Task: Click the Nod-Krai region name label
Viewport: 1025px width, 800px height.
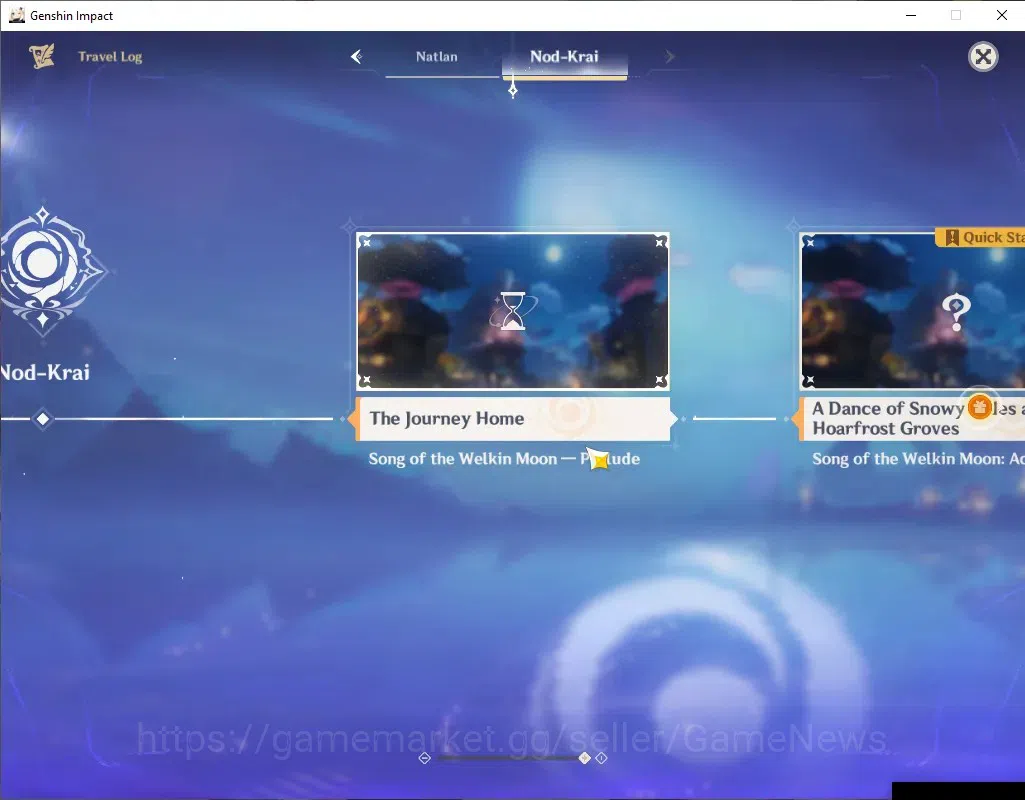Action: (45, 373)
